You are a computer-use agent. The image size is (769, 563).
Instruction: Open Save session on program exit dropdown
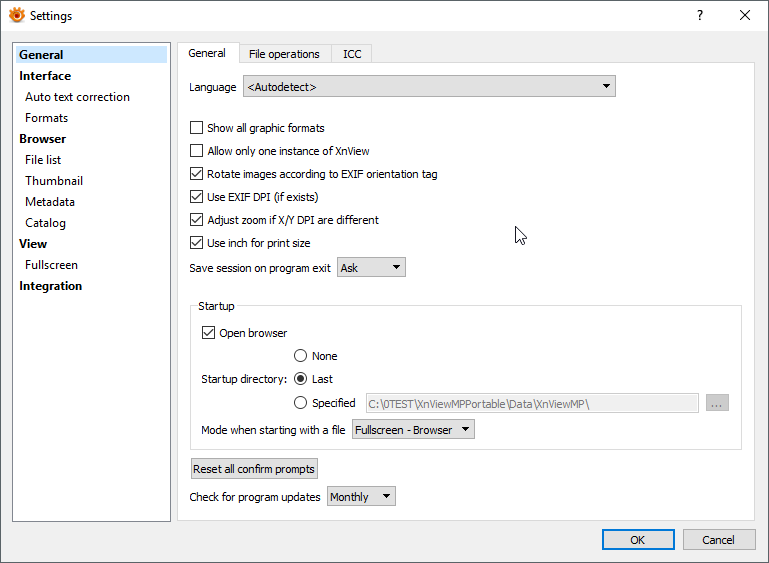pos(371,268)
